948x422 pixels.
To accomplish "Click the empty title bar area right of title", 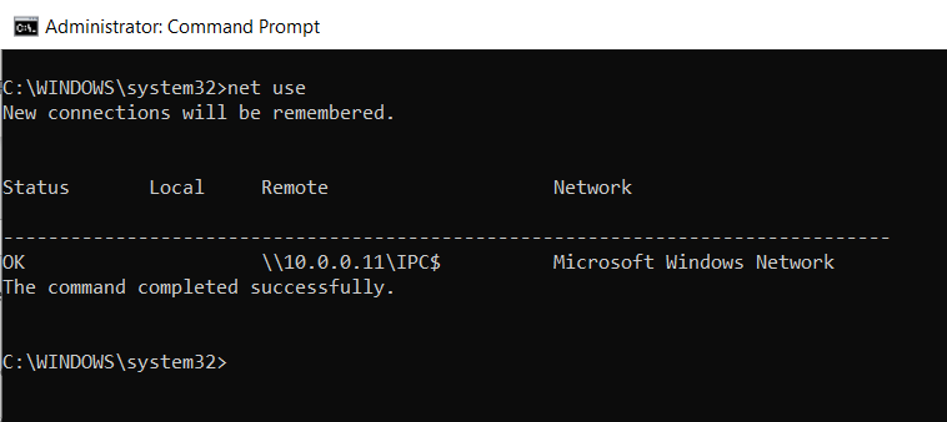I will click(x=630, y=27).
